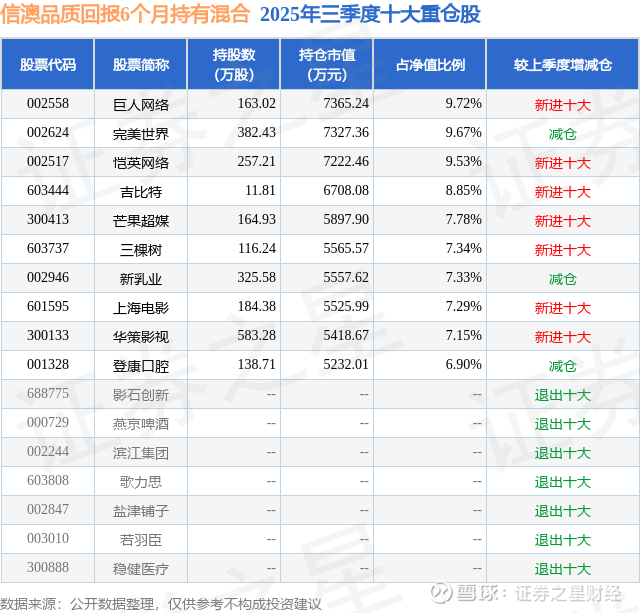Click share count 184.38

[257, 306]
